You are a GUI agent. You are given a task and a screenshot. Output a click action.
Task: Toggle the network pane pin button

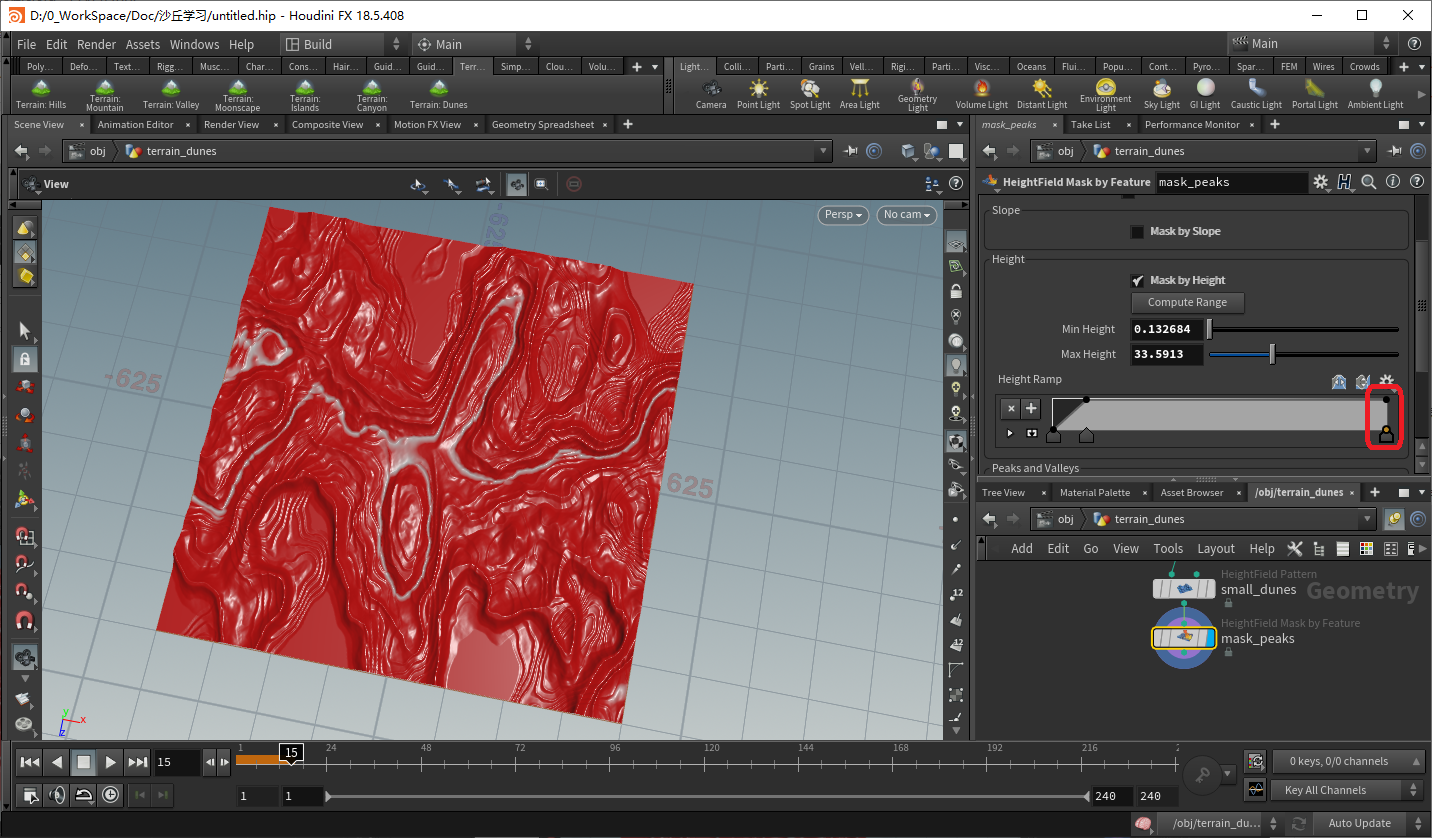pyautogui.click(x=1394, y=519)
